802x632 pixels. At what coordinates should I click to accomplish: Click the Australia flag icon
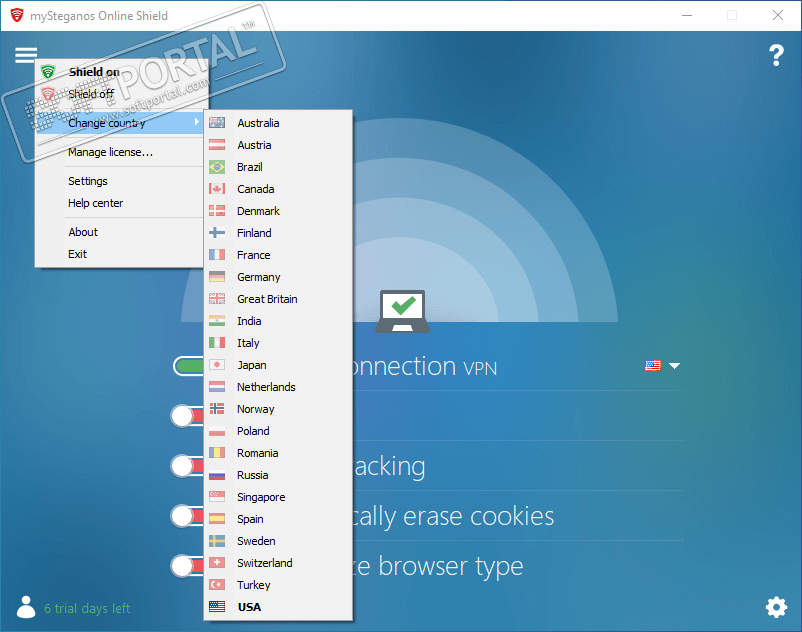click(217, 123)
